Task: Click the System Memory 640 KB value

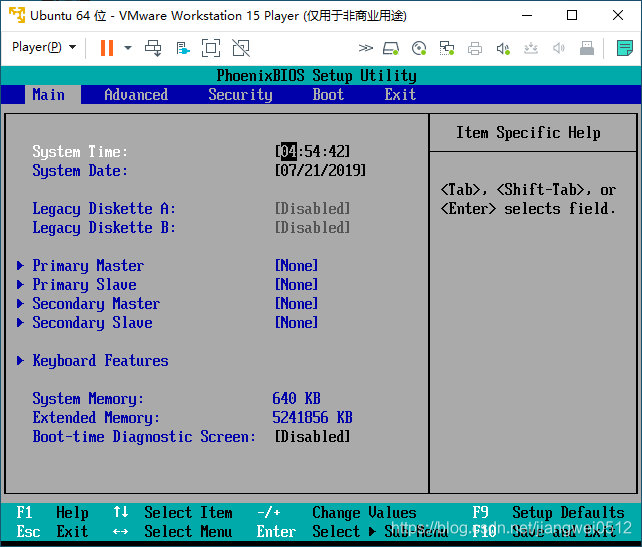Action: [296, 398]
